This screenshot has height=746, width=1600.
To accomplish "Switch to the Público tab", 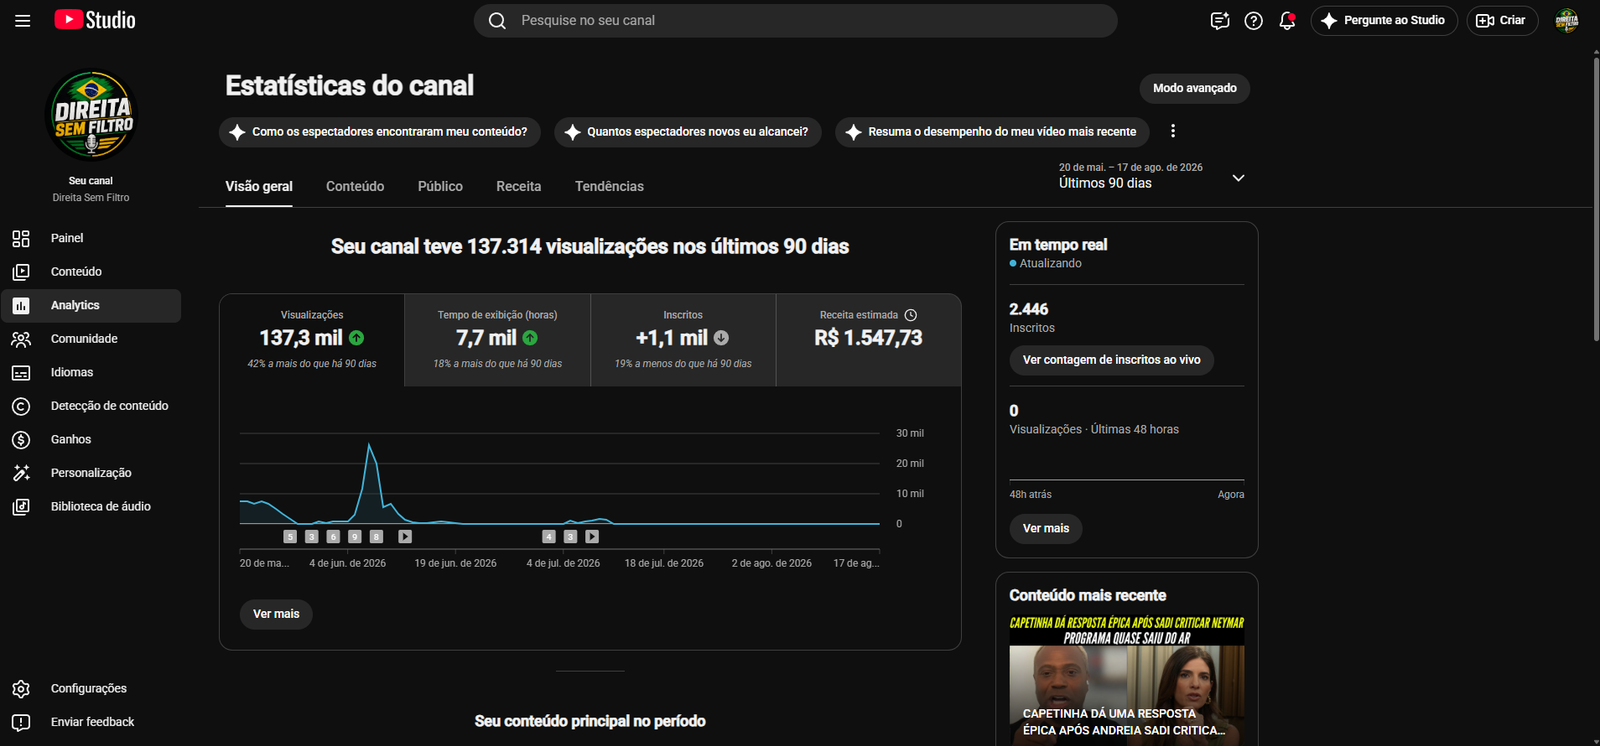I will (440, 186).
